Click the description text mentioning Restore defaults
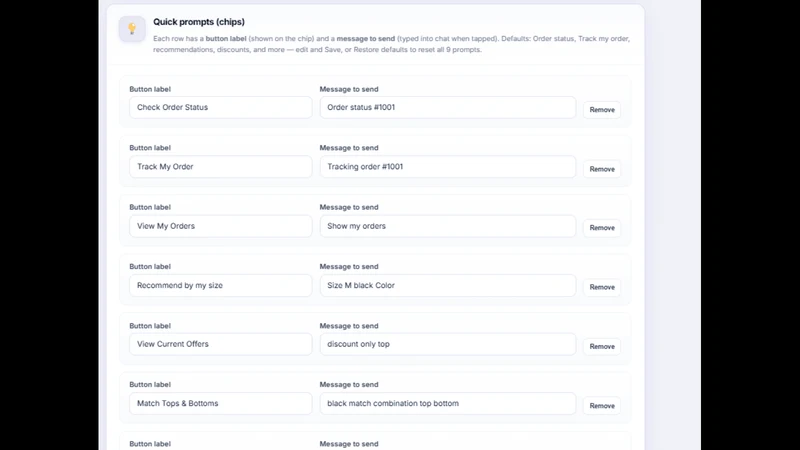Image resolution: width=800 pixels, height=450 pixels. pyautogui.click(x=391, y=44)
